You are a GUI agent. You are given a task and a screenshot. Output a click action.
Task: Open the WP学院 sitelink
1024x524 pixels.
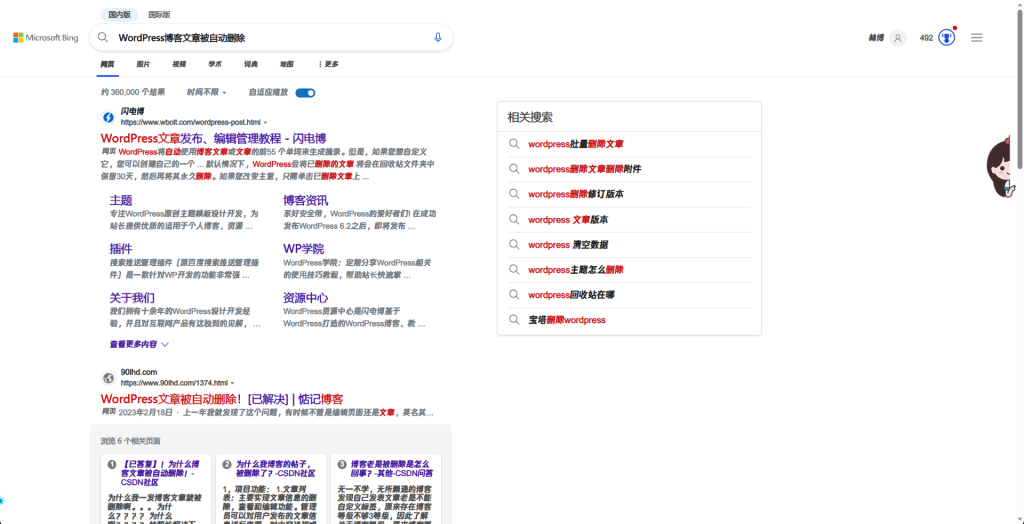(303, 249)
